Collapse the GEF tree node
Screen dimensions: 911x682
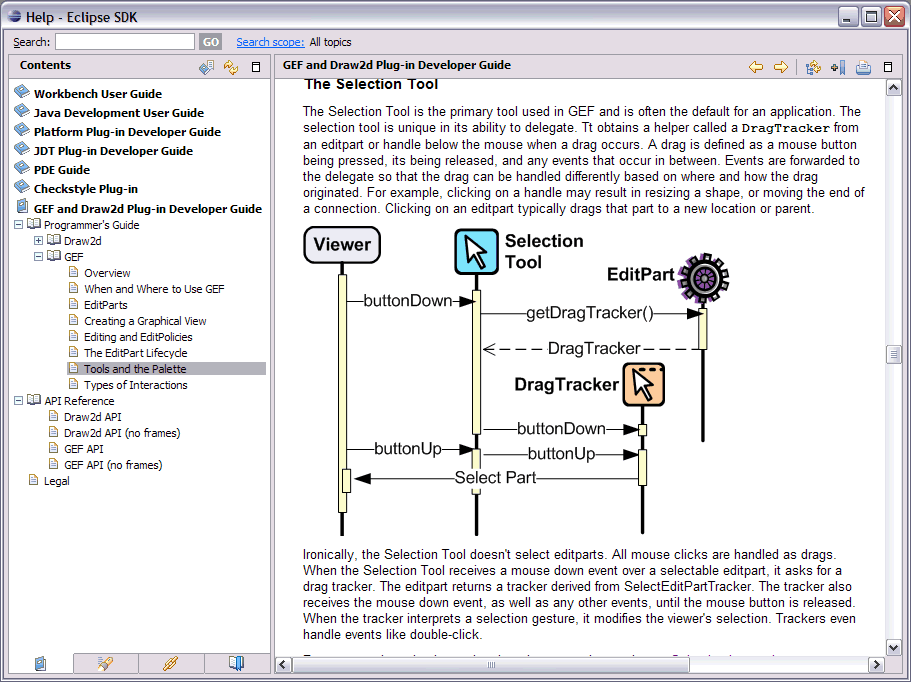coord(38,256)
